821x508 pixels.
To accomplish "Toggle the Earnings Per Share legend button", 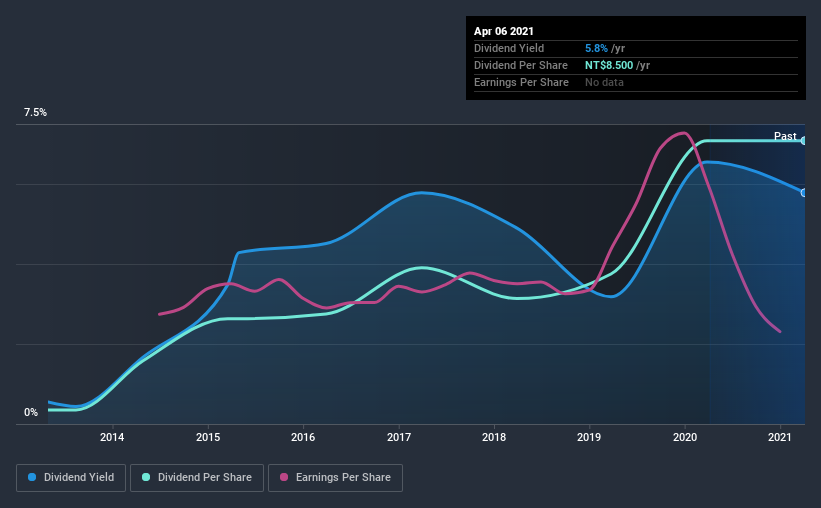I will click(x=335, y=478).
